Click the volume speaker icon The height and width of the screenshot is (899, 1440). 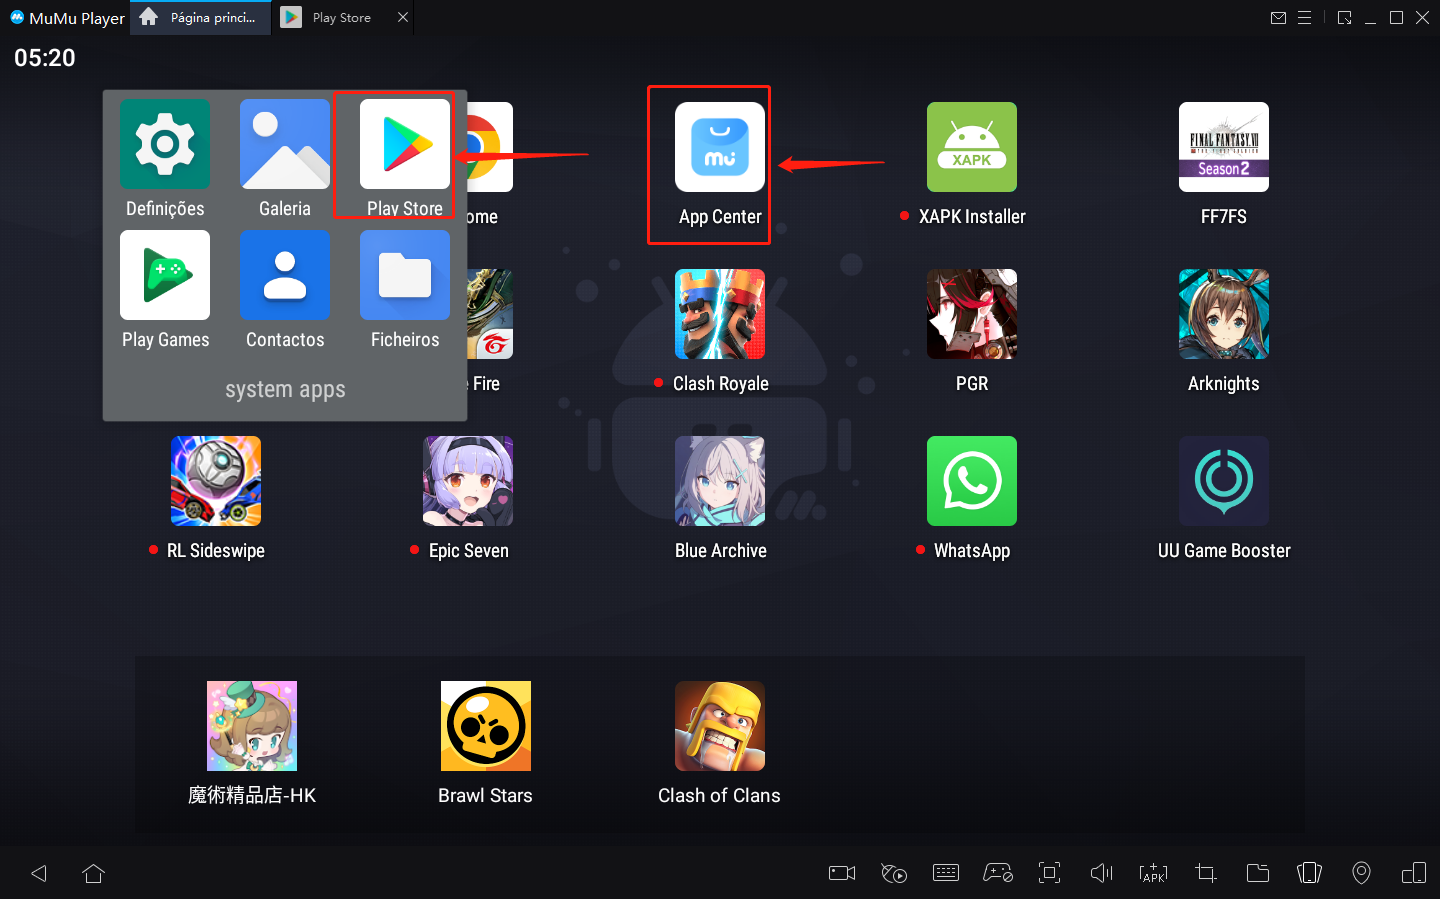coord(1101,873)
